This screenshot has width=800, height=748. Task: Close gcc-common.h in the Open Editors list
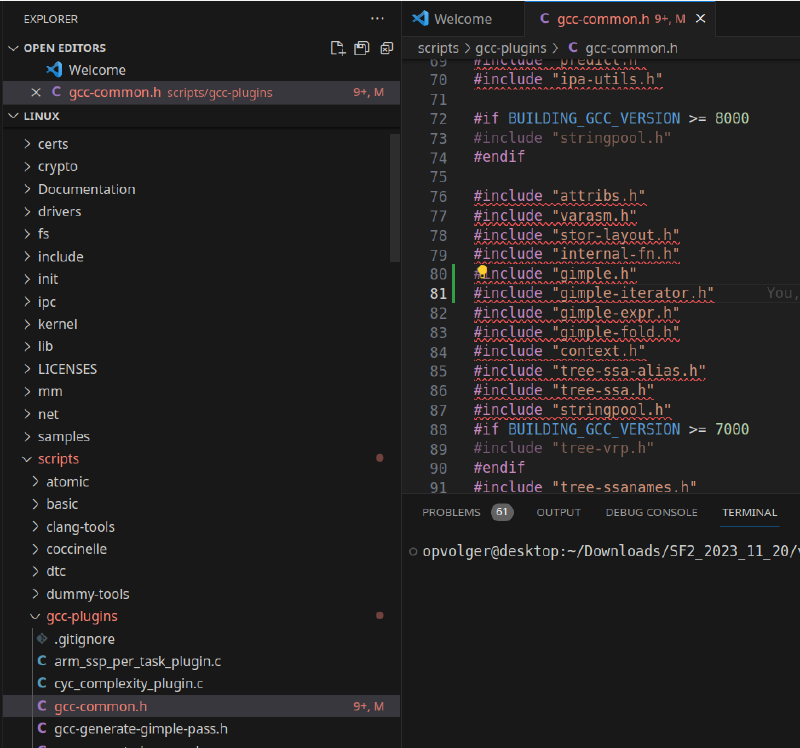36,92
